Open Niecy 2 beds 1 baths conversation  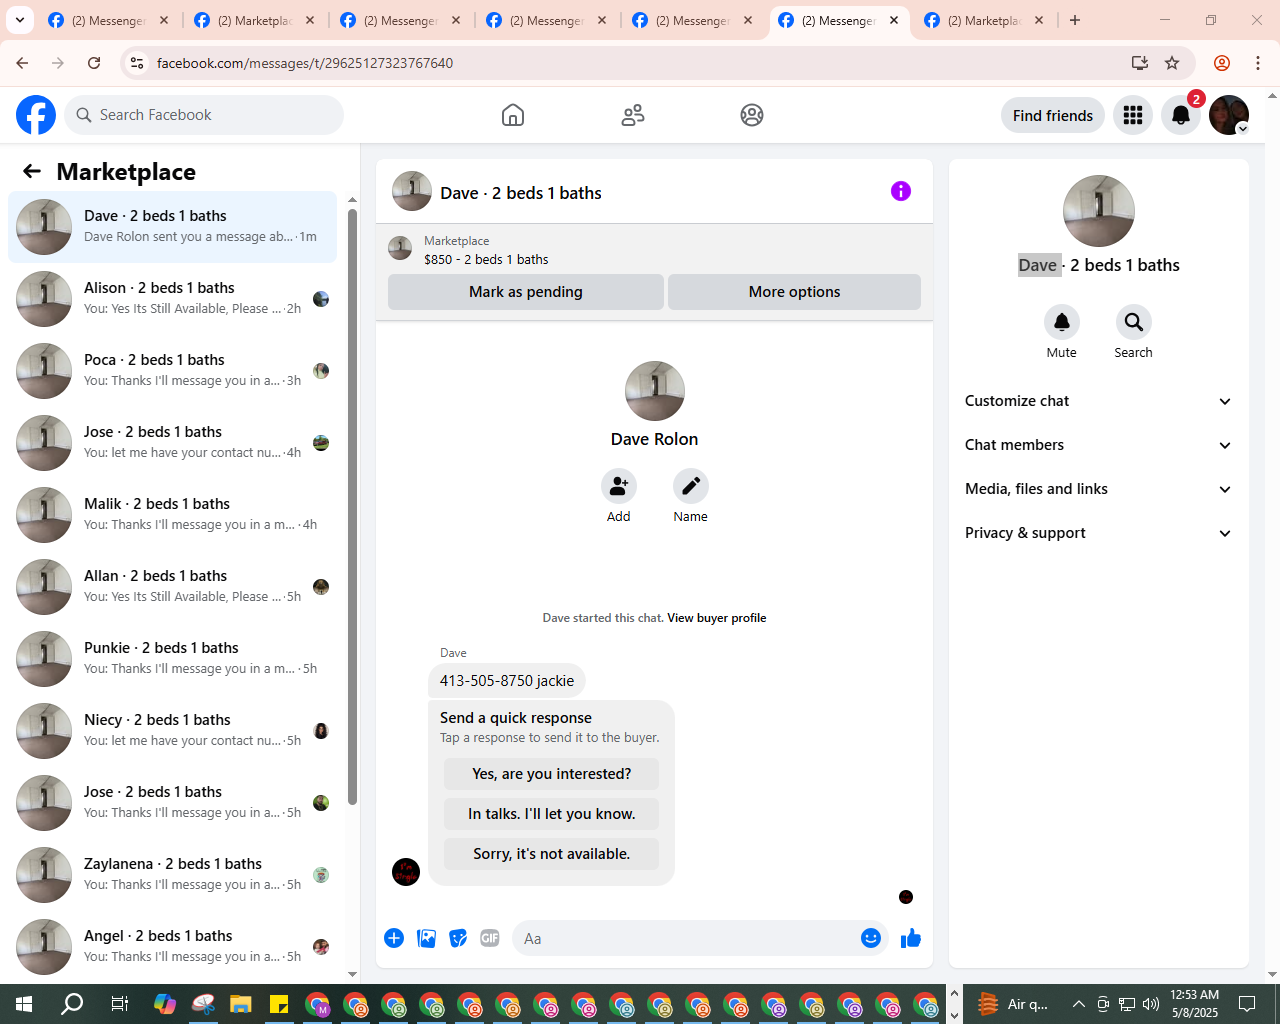click(173, 731)
